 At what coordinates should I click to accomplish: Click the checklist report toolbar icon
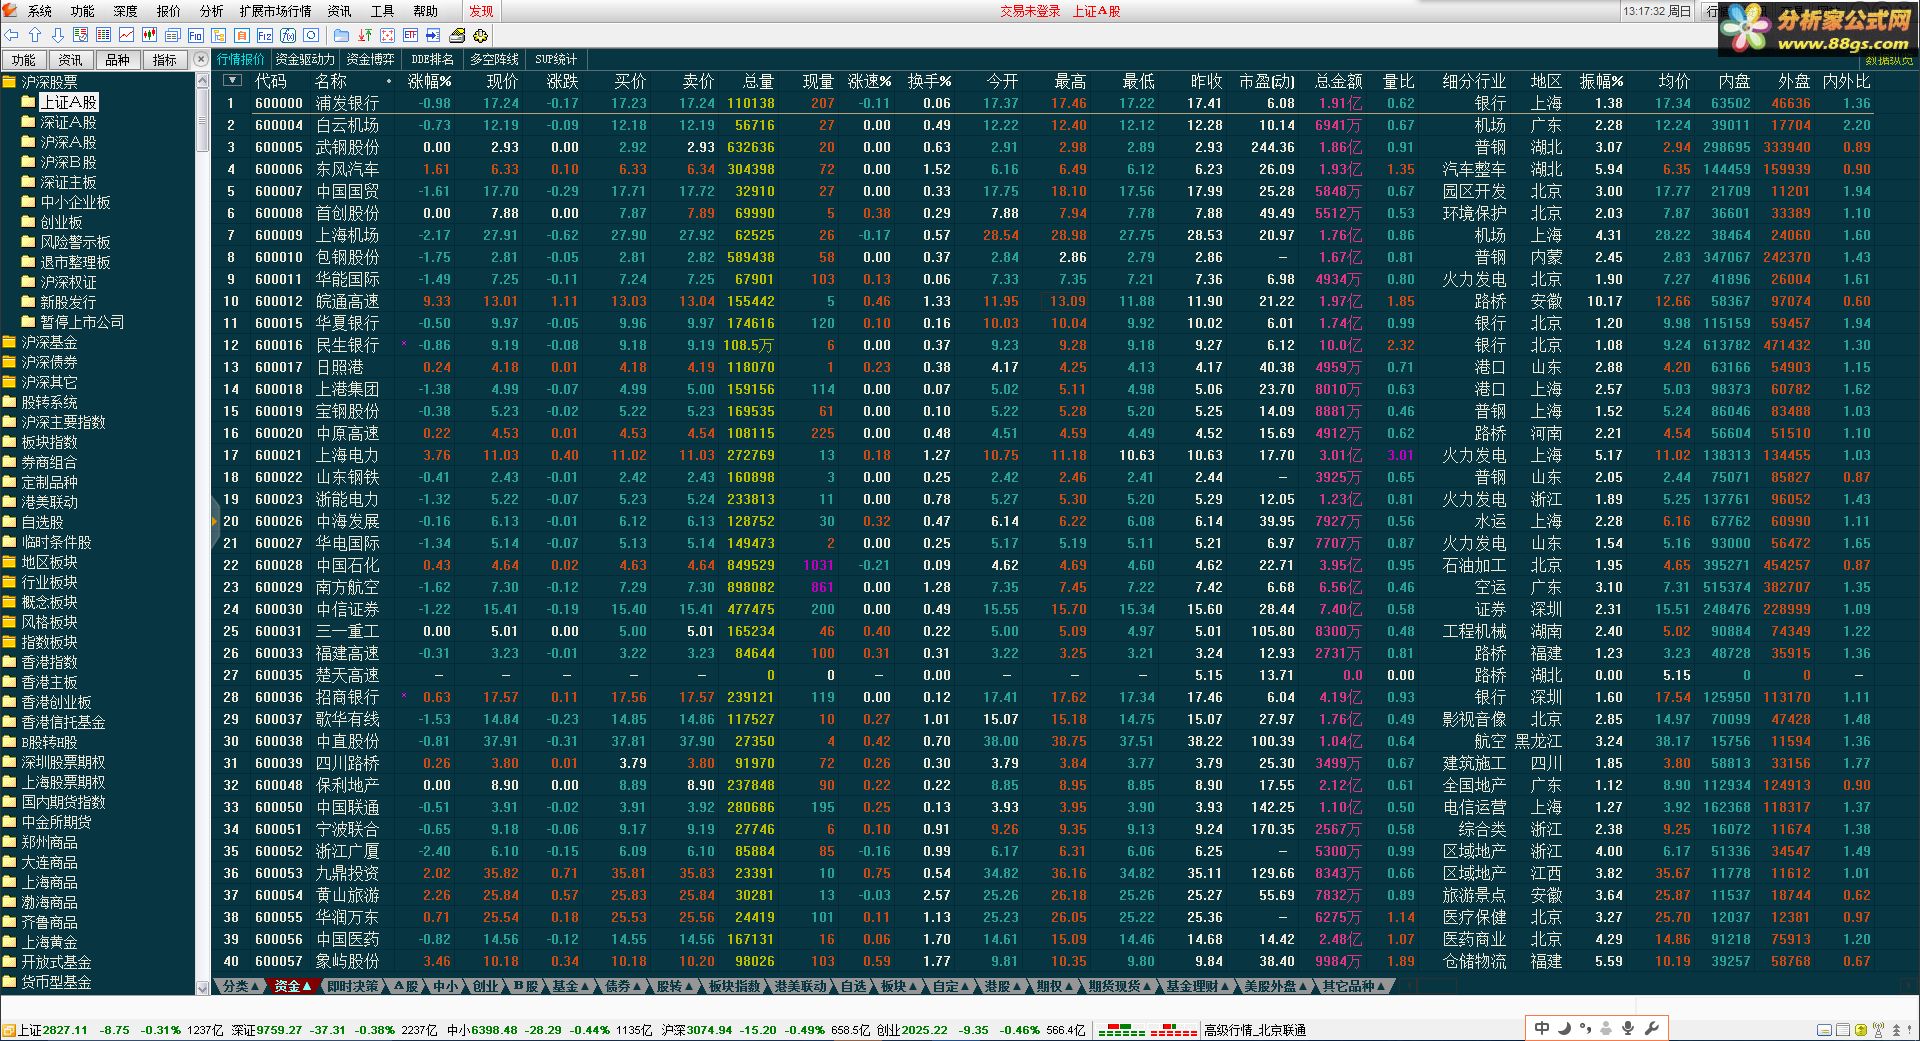[81, 35]
